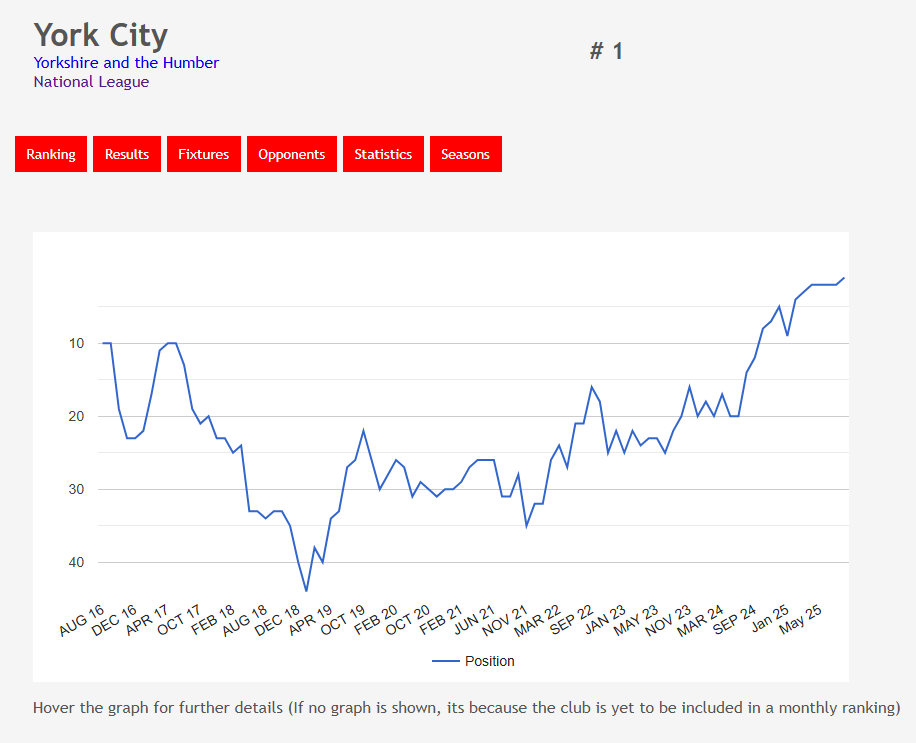Click the MAR 24 axis label
916x743 pixels.
[700, 621]
